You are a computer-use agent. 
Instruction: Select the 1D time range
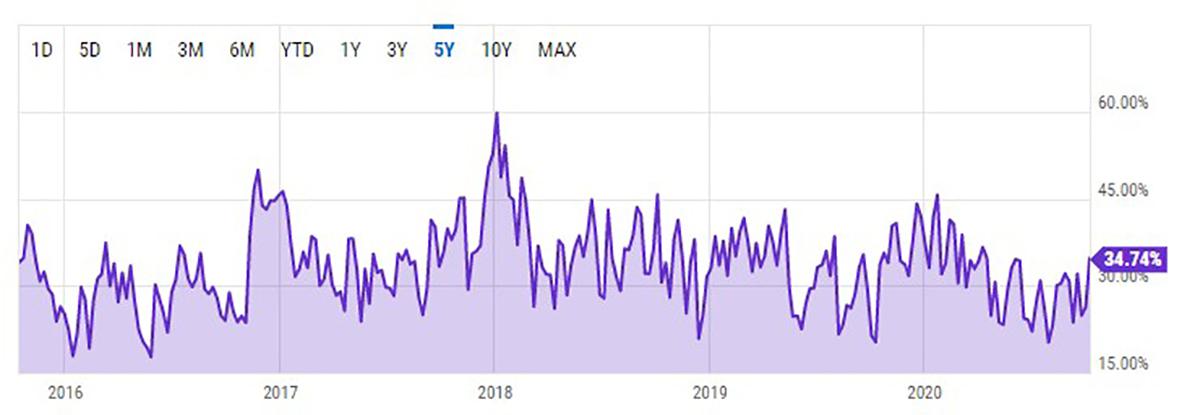pos(42,50)
